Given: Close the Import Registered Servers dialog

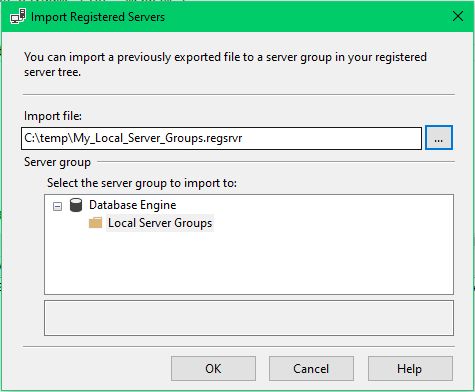Looking at the screenshot, I should click(x=458, y=16).
